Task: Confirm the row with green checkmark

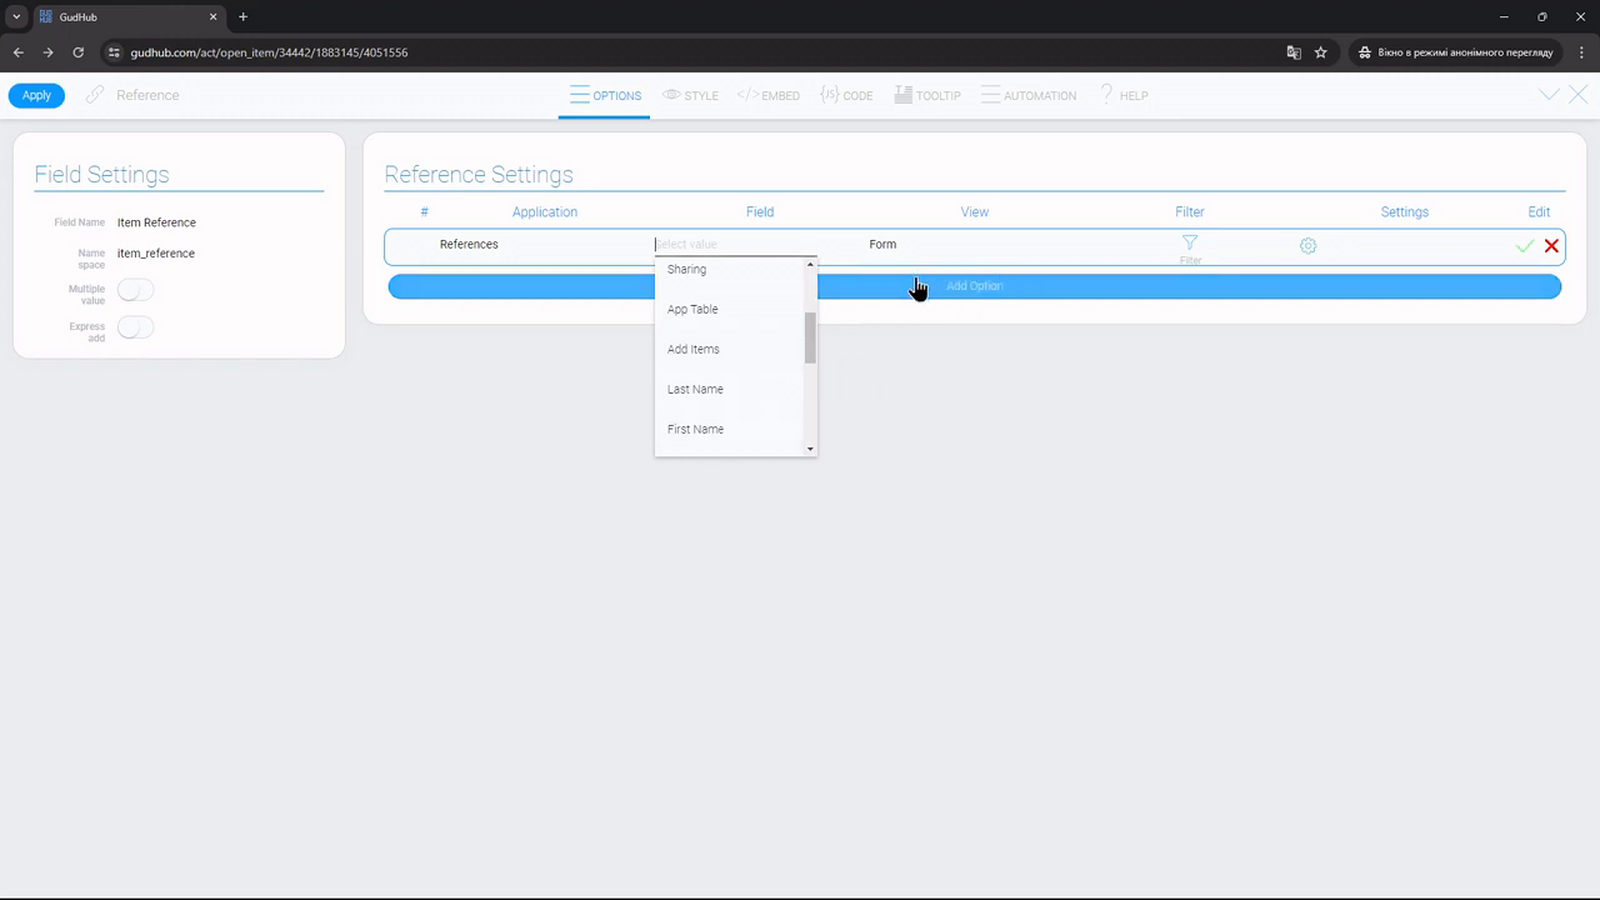Action: tap(1525, 246)
